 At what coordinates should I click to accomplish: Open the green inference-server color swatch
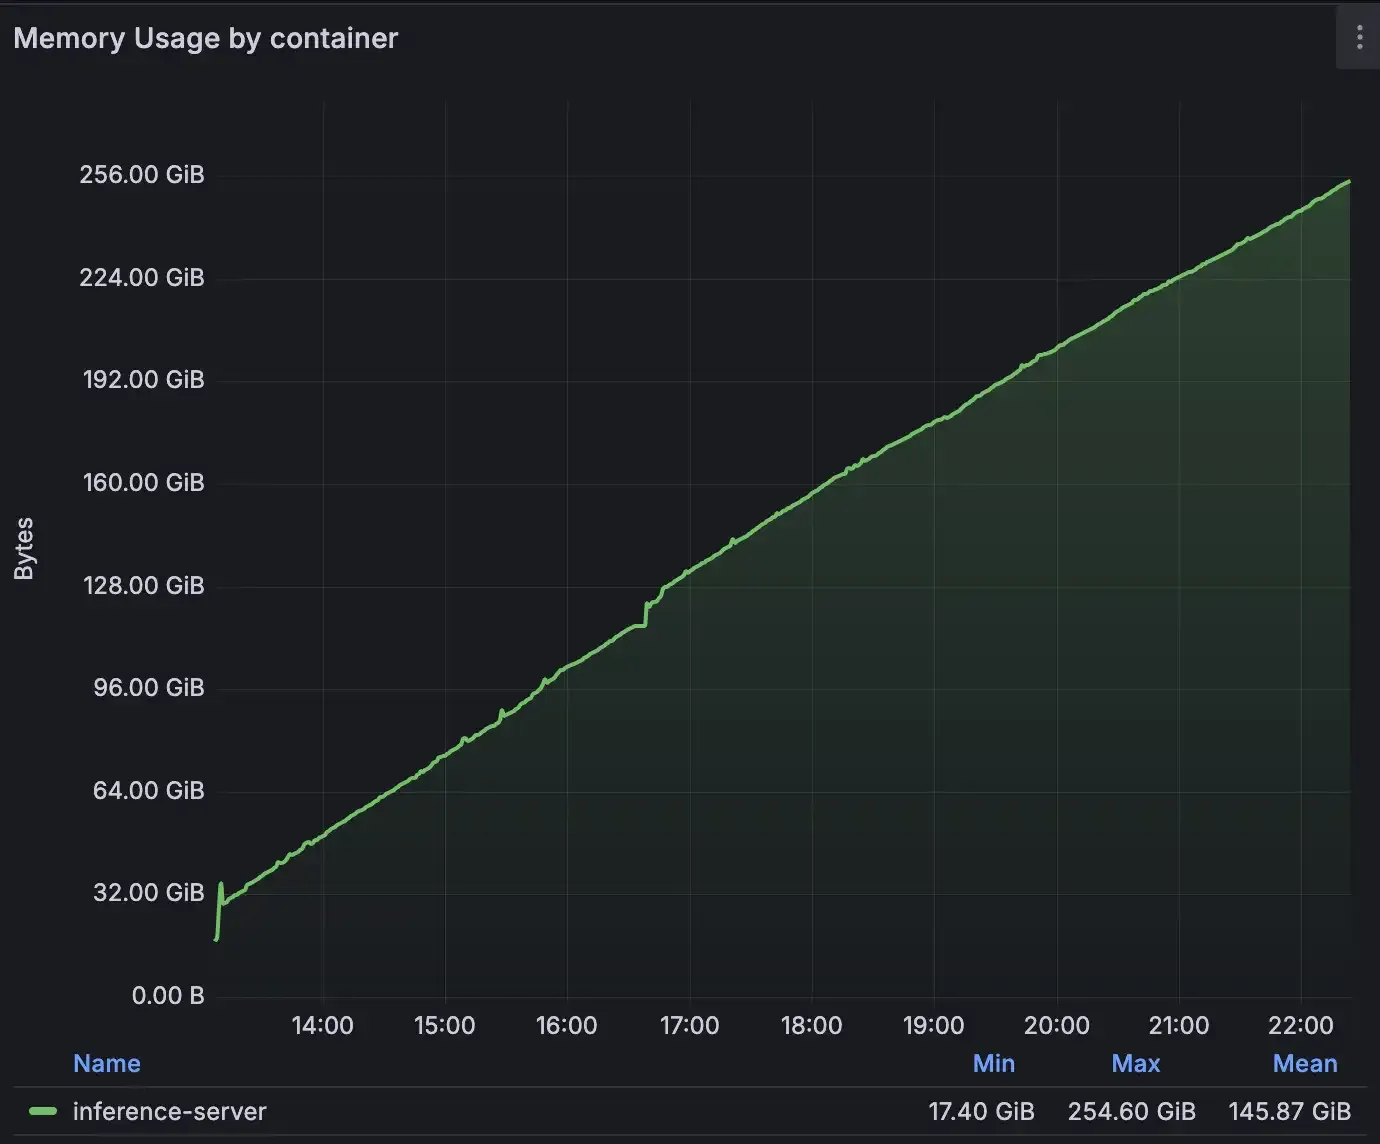pyautogui.click(x=43, y=1111)
